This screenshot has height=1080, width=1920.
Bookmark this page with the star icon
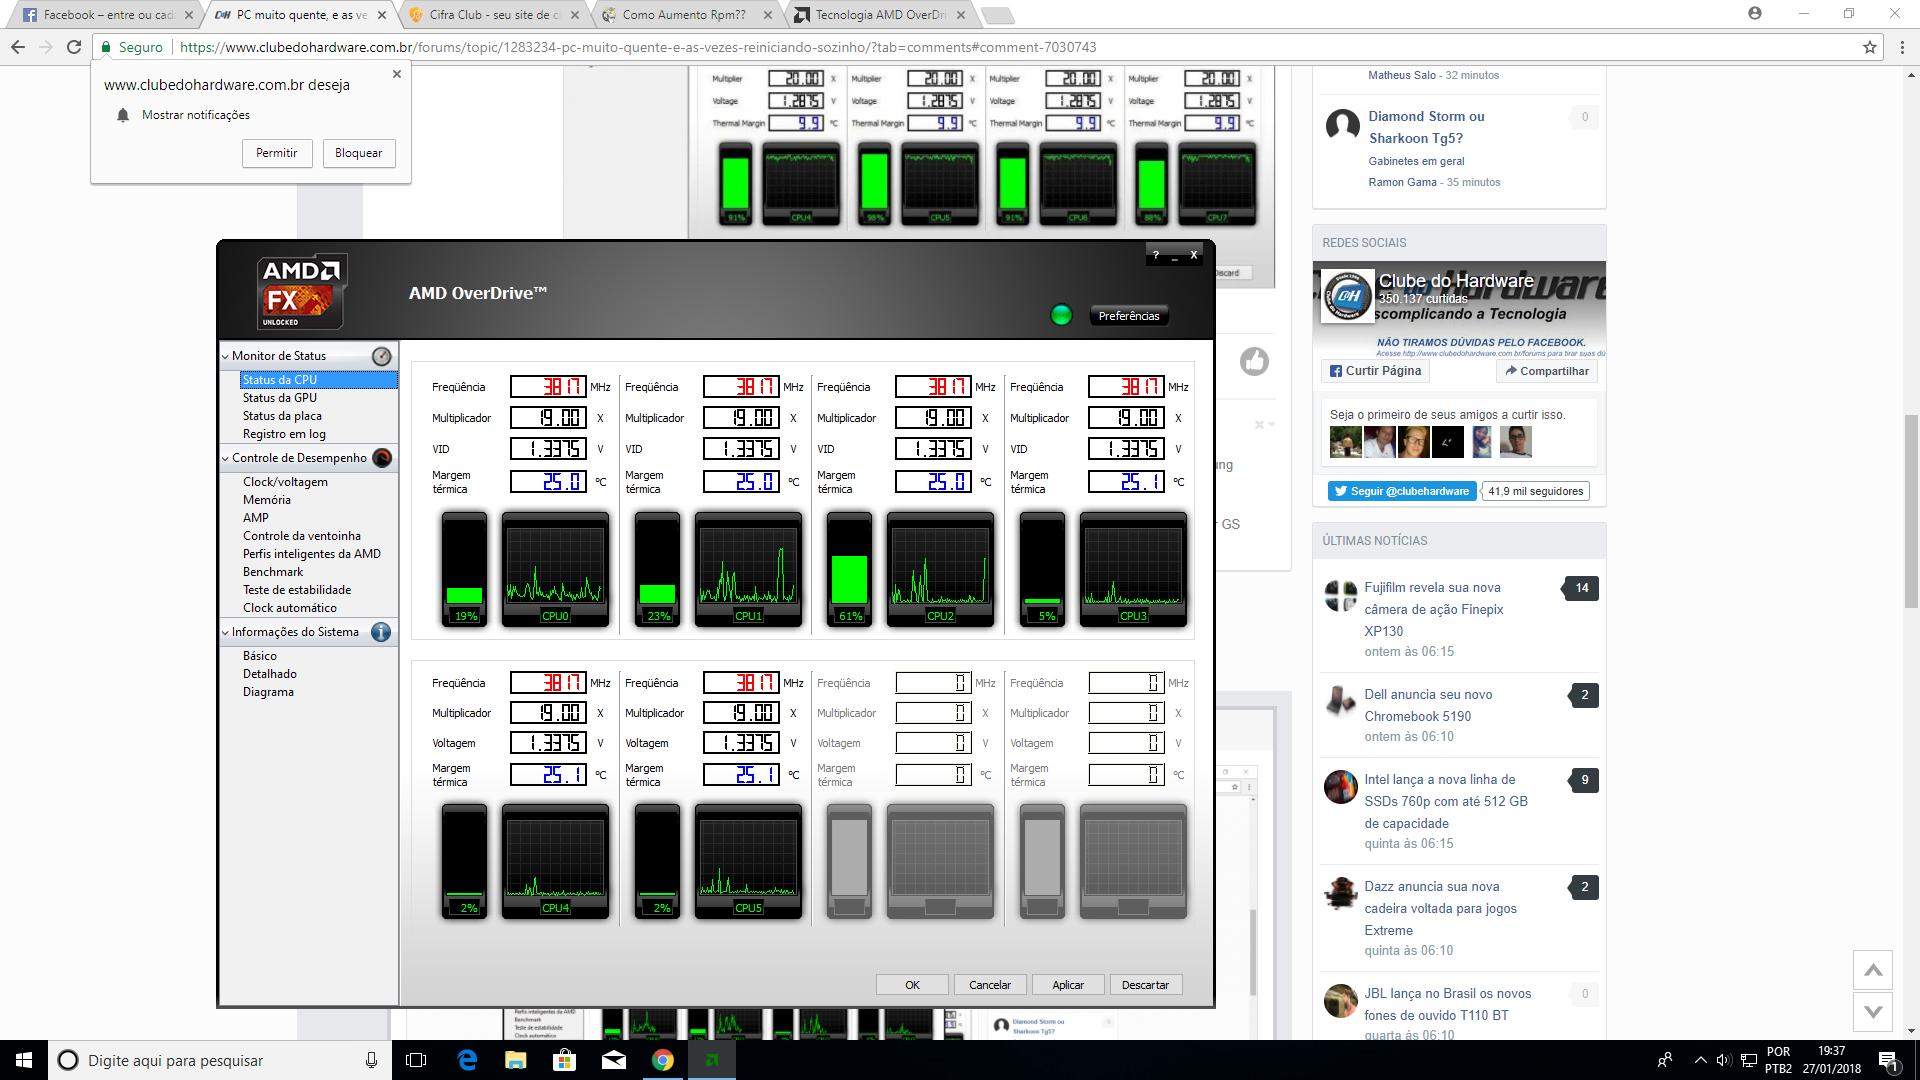(x=1869, y=47)
